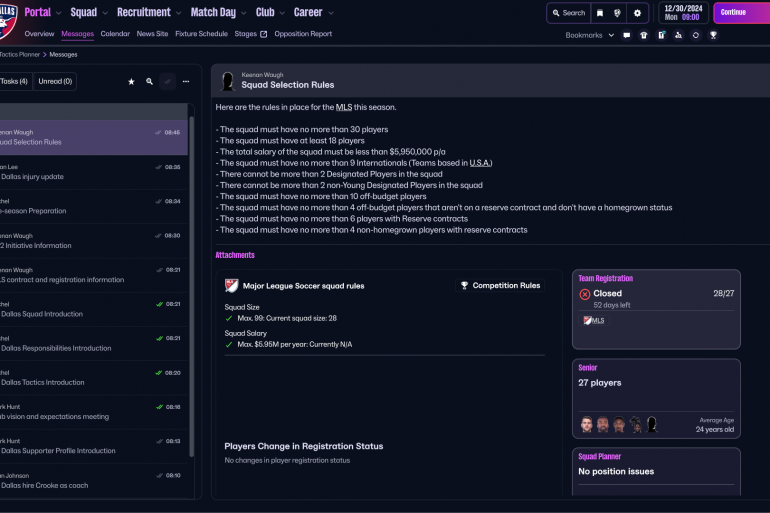
Task: Toggle the Tasks (4) filter
Action: tap(14, 82)
